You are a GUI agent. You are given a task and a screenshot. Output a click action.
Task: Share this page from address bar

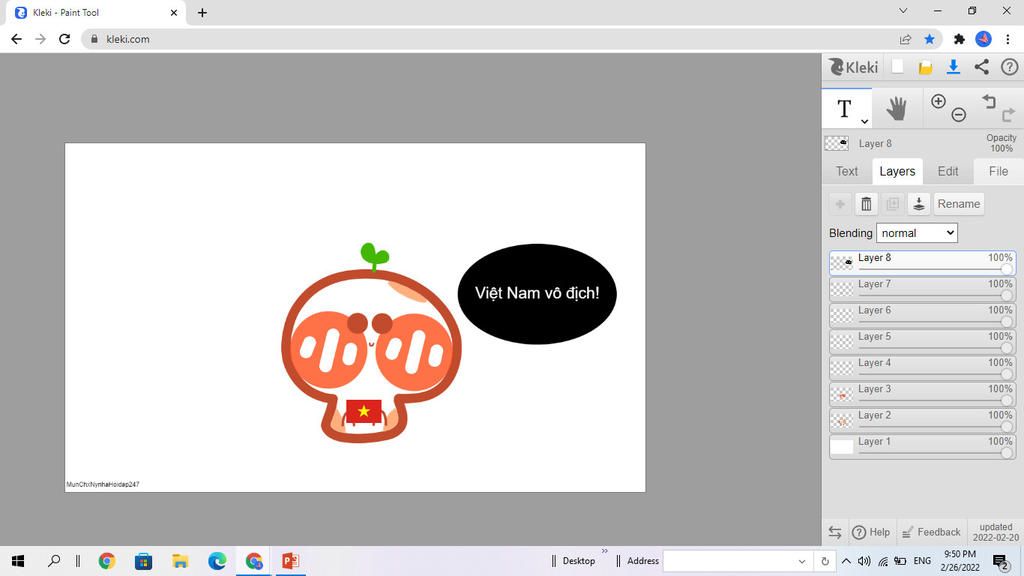905,39
